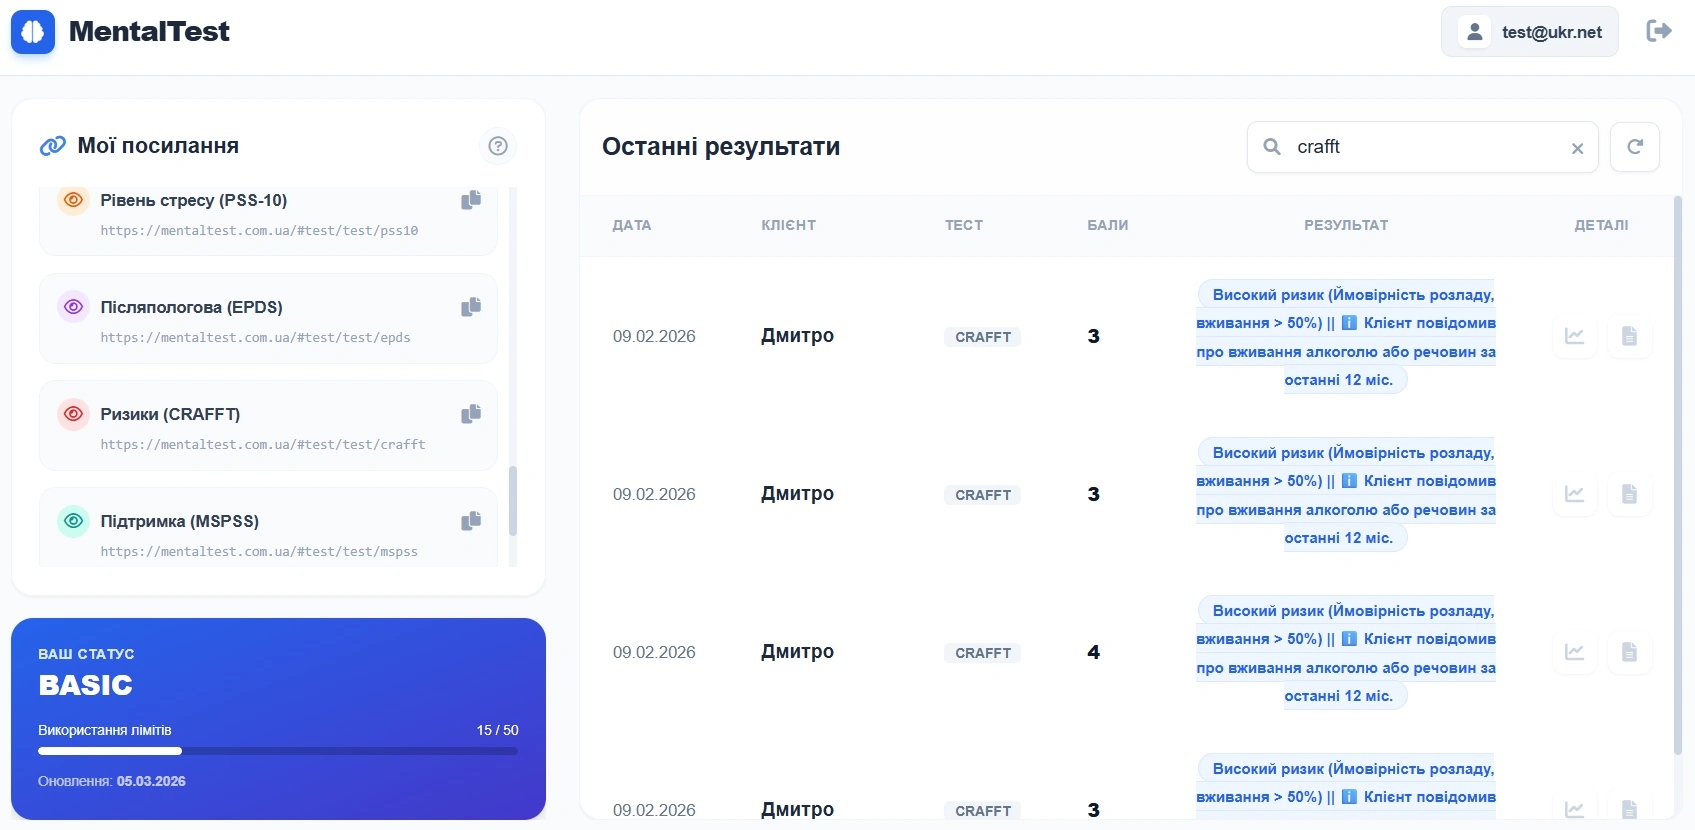Open the epds test URL

point(255,338)
